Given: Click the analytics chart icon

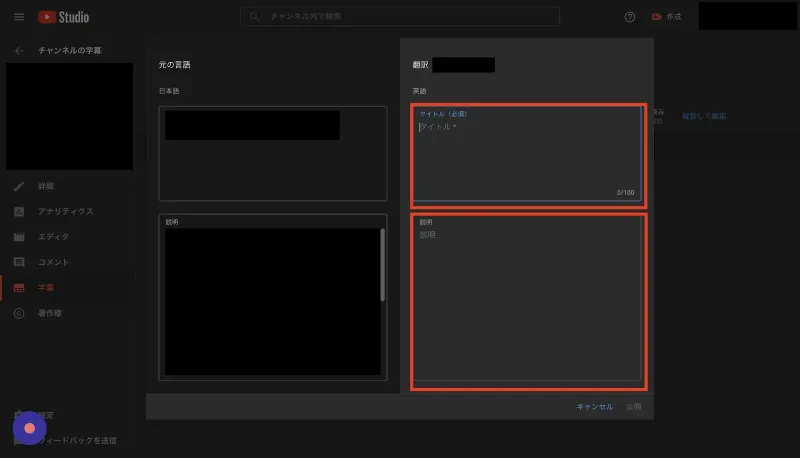Looking at the screenshot, I should pos(19,211).
